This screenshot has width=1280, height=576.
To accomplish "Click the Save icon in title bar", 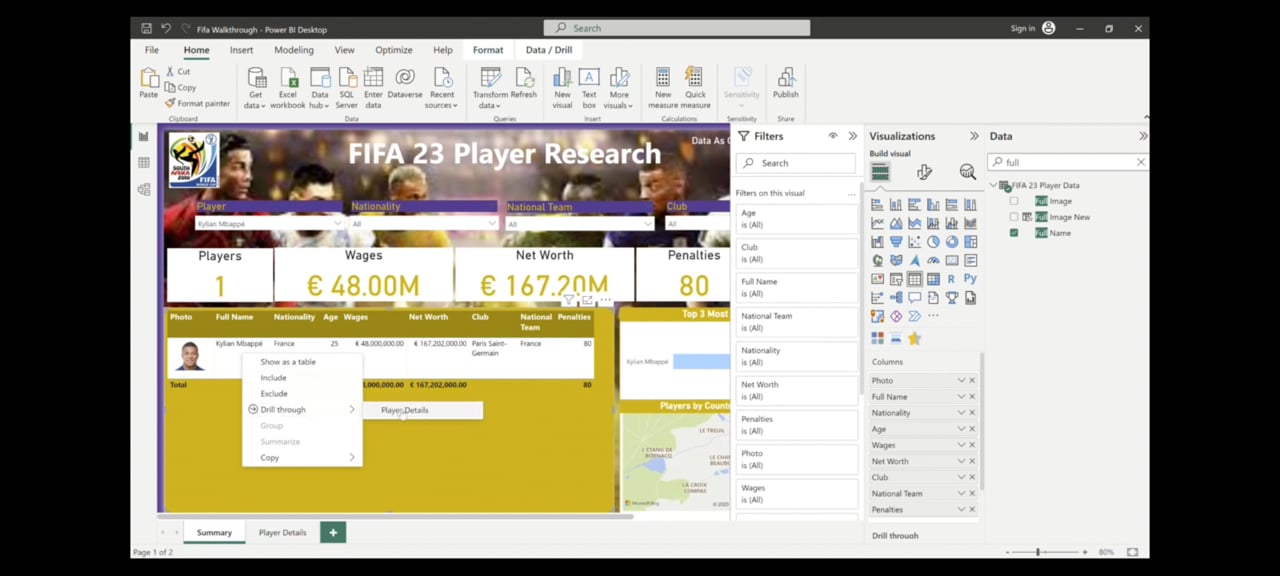I will pos(147,29).
